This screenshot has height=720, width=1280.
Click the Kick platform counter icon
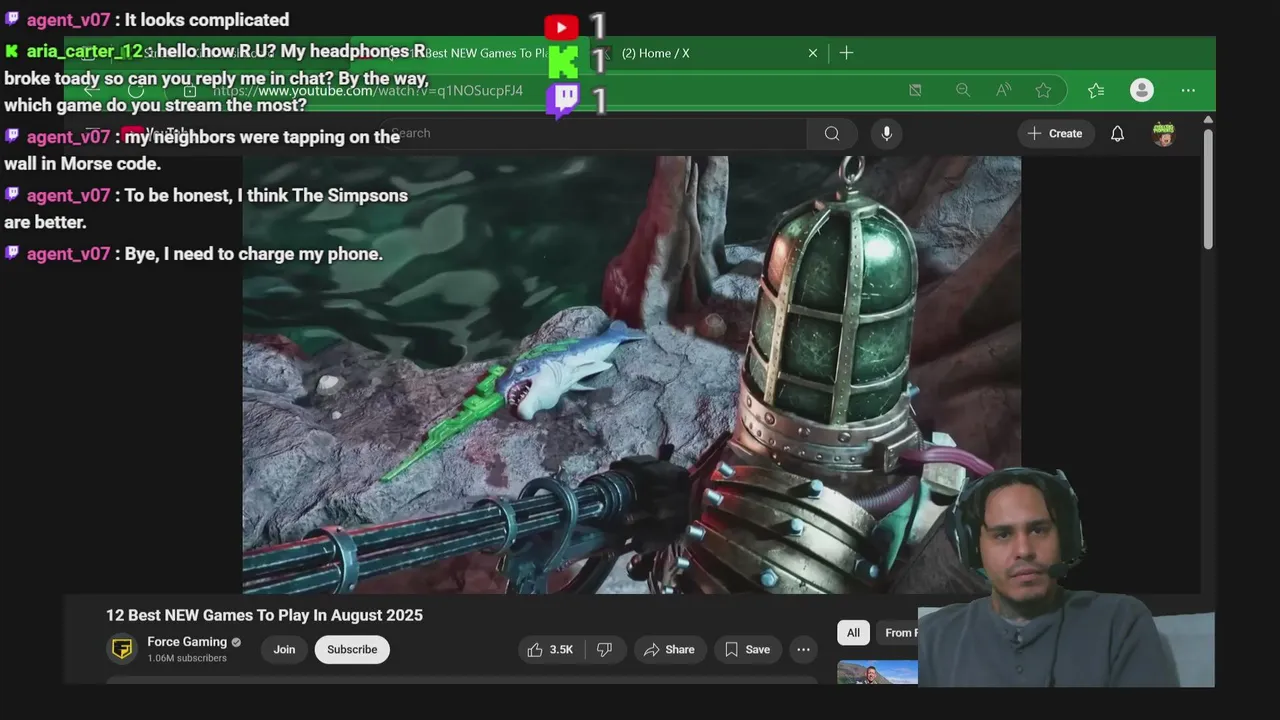click(563, 62)
